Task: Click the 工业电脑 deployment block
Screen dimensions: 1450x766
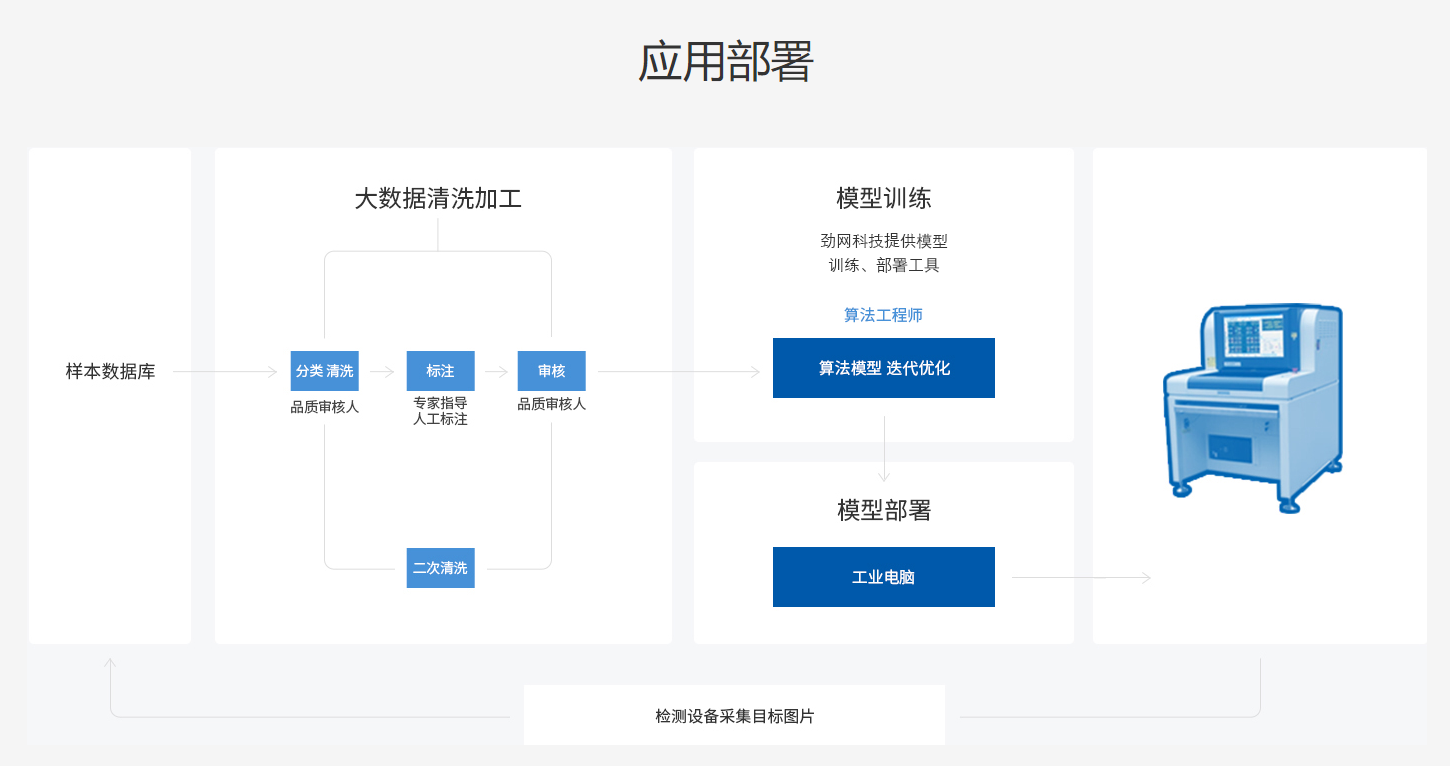Action: 883,577
